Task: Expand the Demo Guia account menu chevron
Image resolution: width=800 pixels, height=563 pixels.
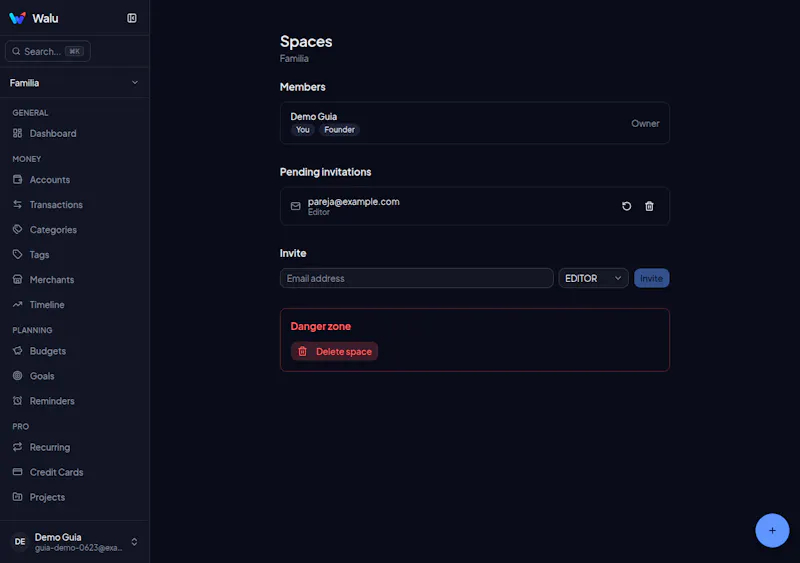Action: point(134,542)
